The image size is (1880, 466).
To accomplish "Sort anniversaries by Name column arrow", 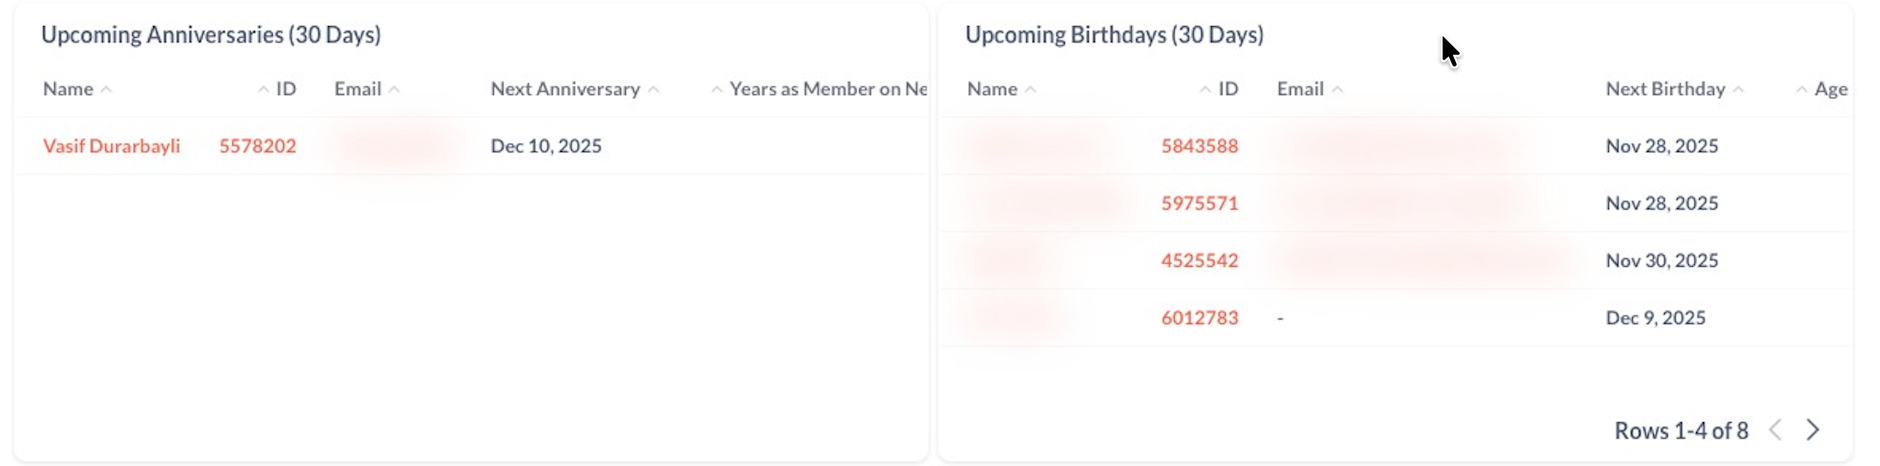I will 106,90.
